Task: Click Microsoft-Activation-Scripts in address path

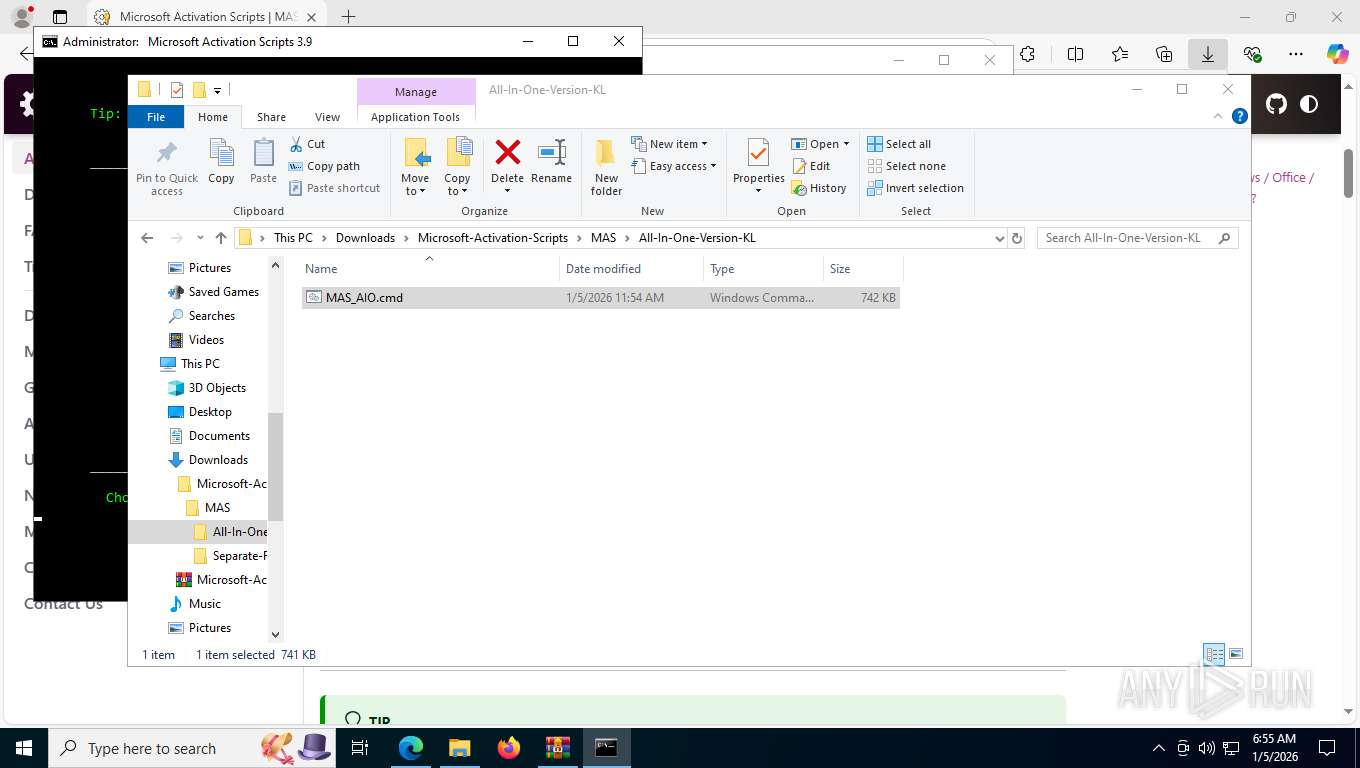Action: pyautogui.click(x=493, y=238)
